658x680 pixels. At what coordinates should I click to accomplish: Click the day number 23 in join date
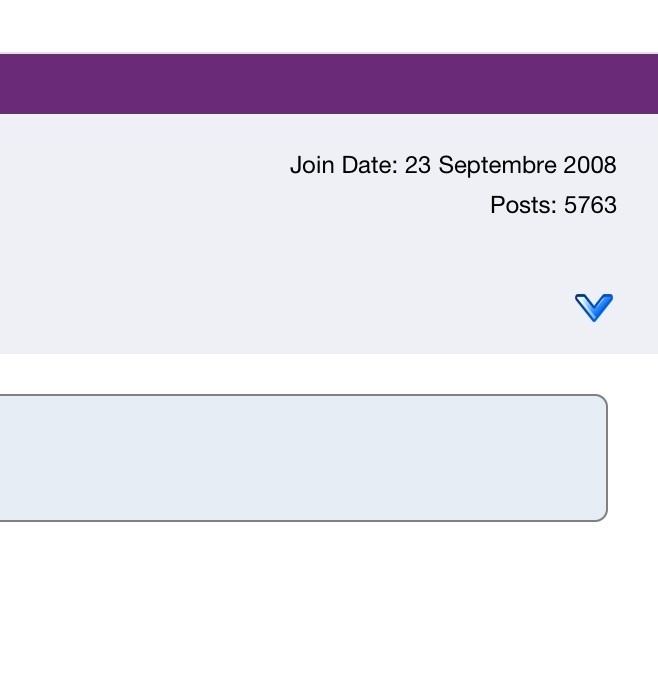[417, 165]
